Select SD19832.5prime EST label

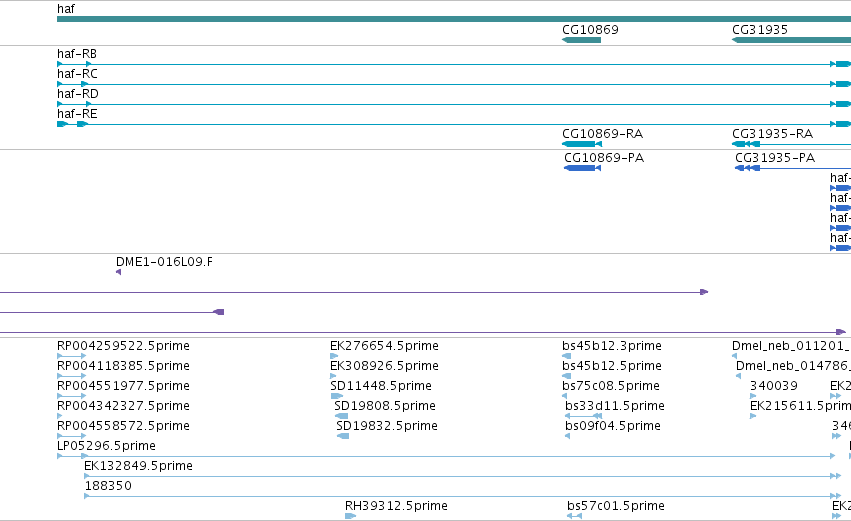point(387,426)
